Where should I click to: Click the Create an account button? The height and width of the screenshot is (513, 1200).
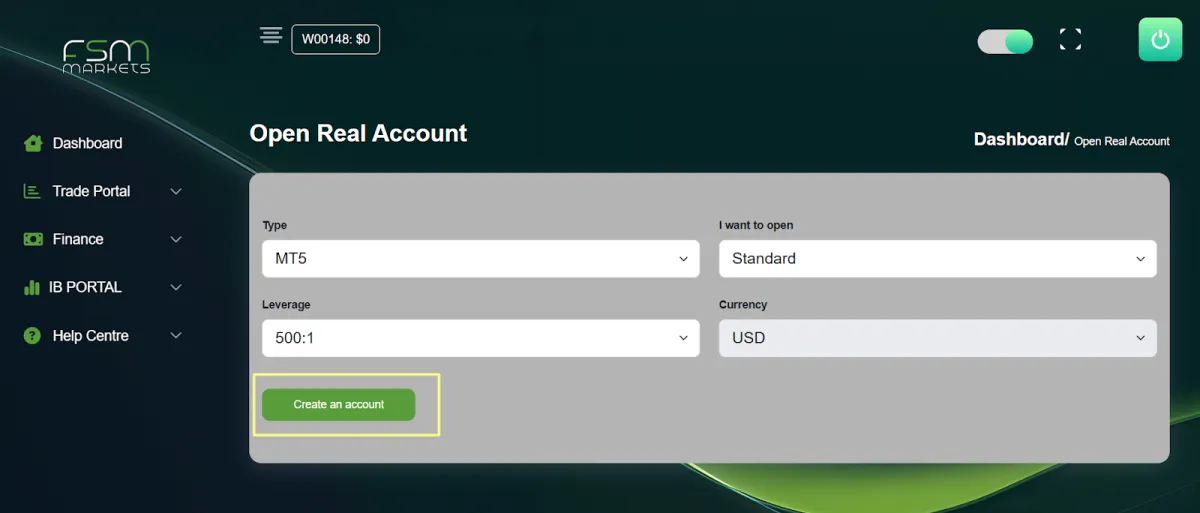pyautogui.click(x=338, y=404)
